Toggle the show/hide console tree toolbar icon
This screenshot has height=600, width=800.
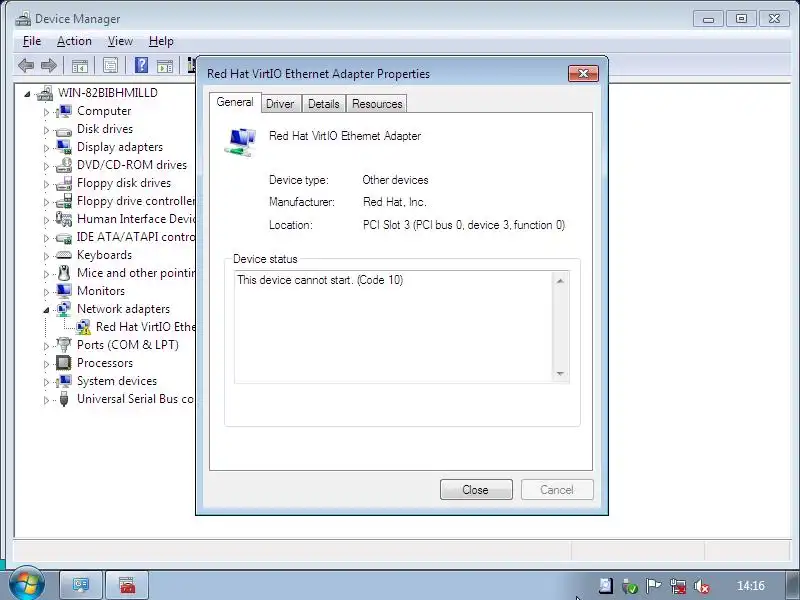pyautogui.click(x=80, y=65)
